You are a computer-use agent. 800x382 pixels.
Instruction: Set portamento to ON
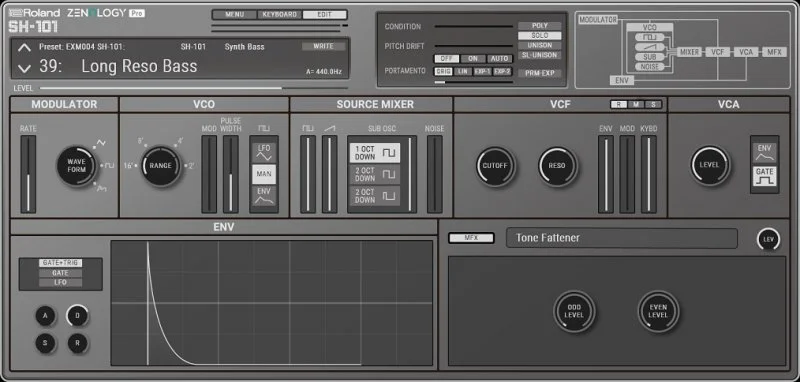click(473, 59)
